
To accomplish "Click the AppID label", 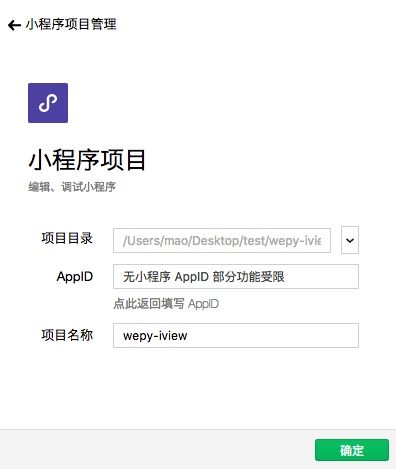I will pyautogui.click(x=75, y=277).
